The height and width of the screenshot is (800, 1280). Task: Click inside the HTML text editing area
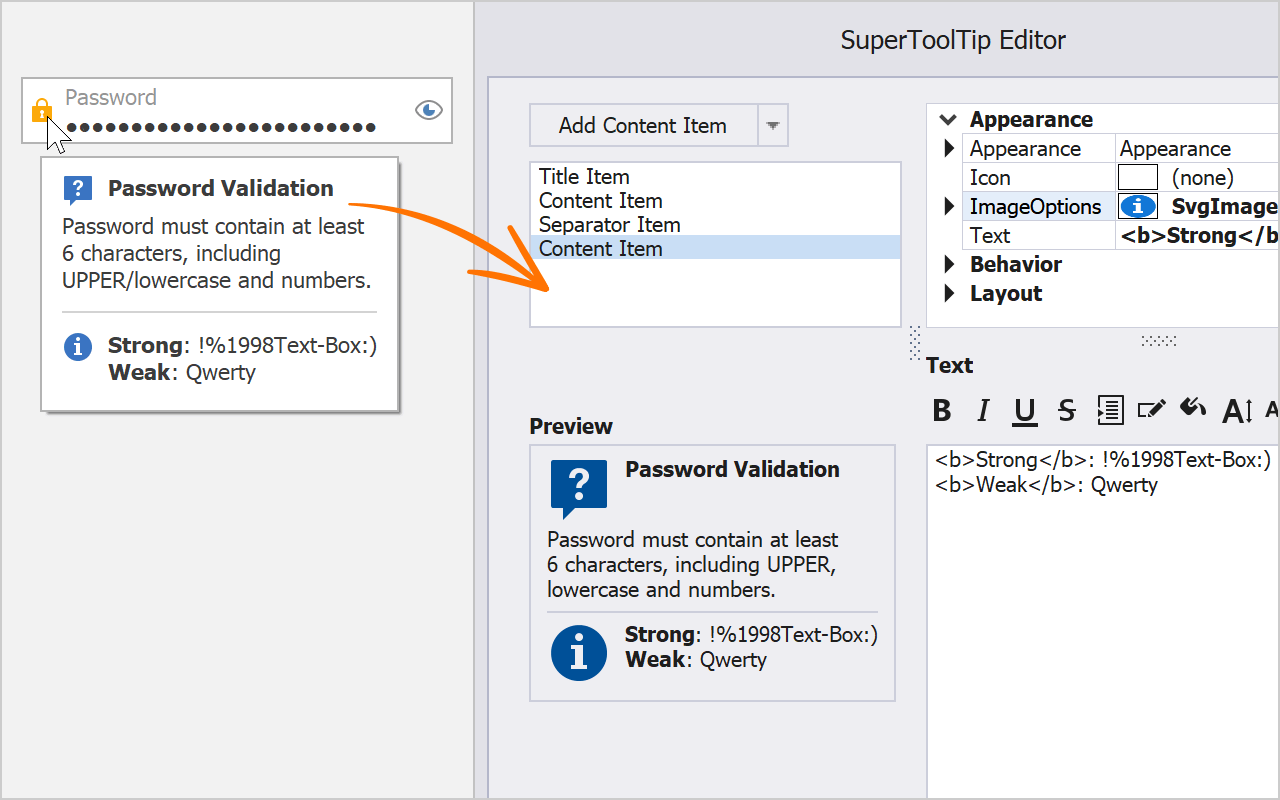tap(1100, 620)
